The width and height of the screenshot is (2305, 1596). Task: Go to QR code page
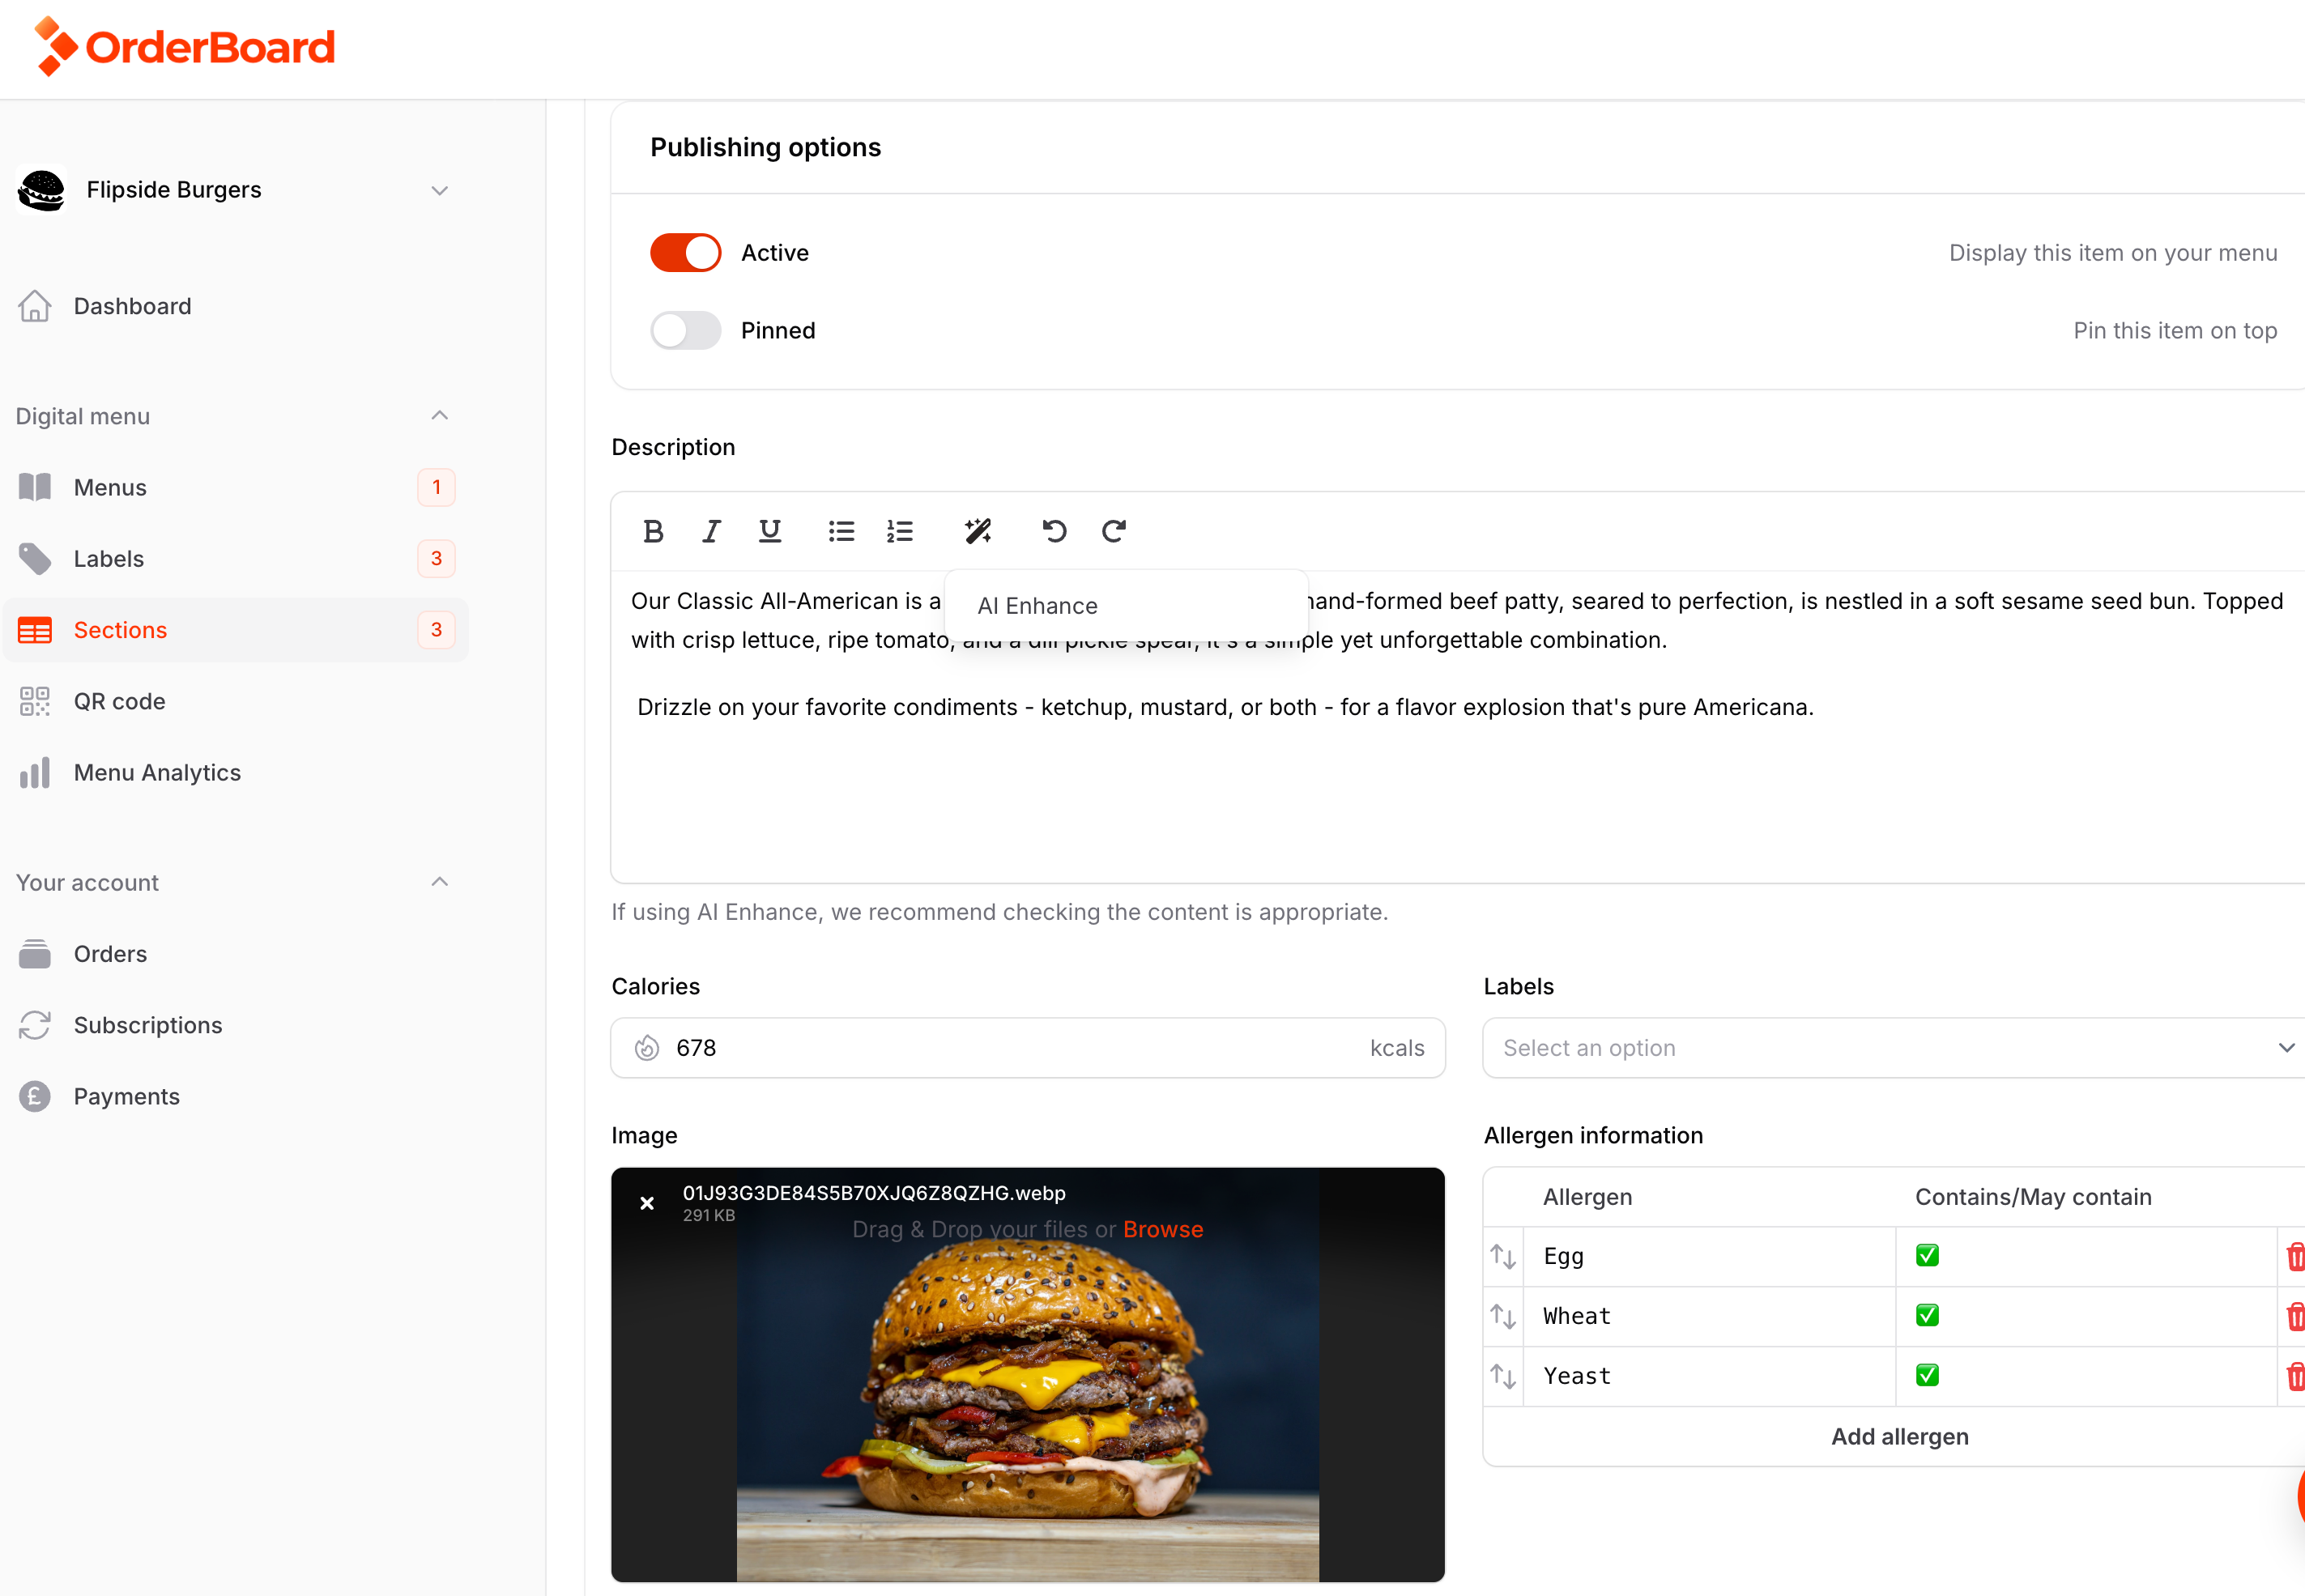pos(119,702)
